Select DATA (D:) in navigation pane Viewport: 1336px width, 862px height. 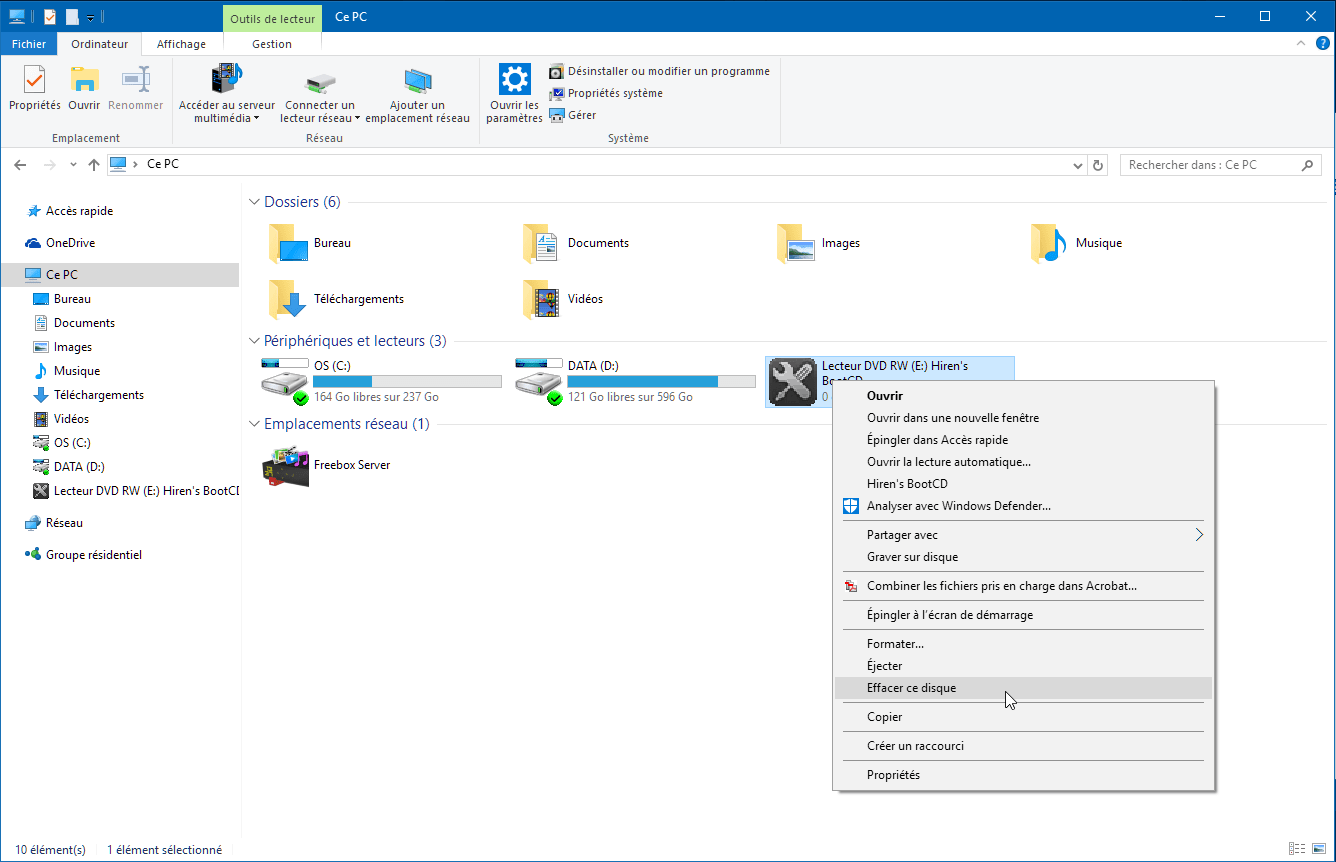(79, 467)
